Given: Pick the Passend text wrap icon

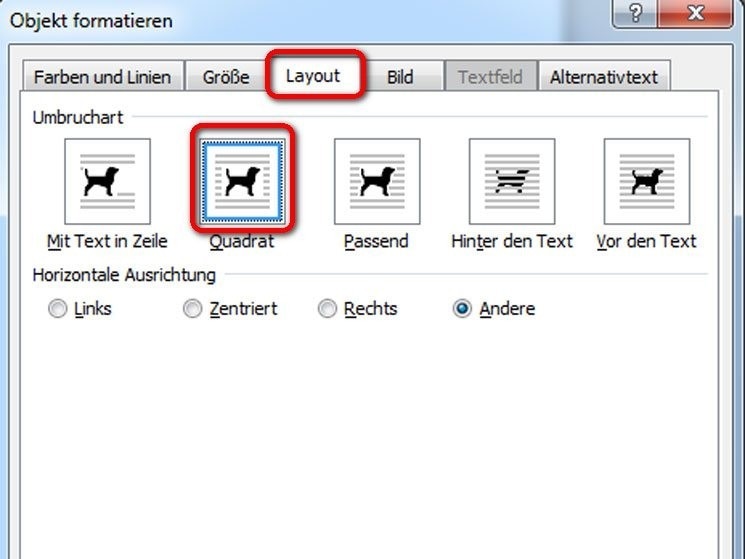Looking at the screenshot, I should [377, 181].
